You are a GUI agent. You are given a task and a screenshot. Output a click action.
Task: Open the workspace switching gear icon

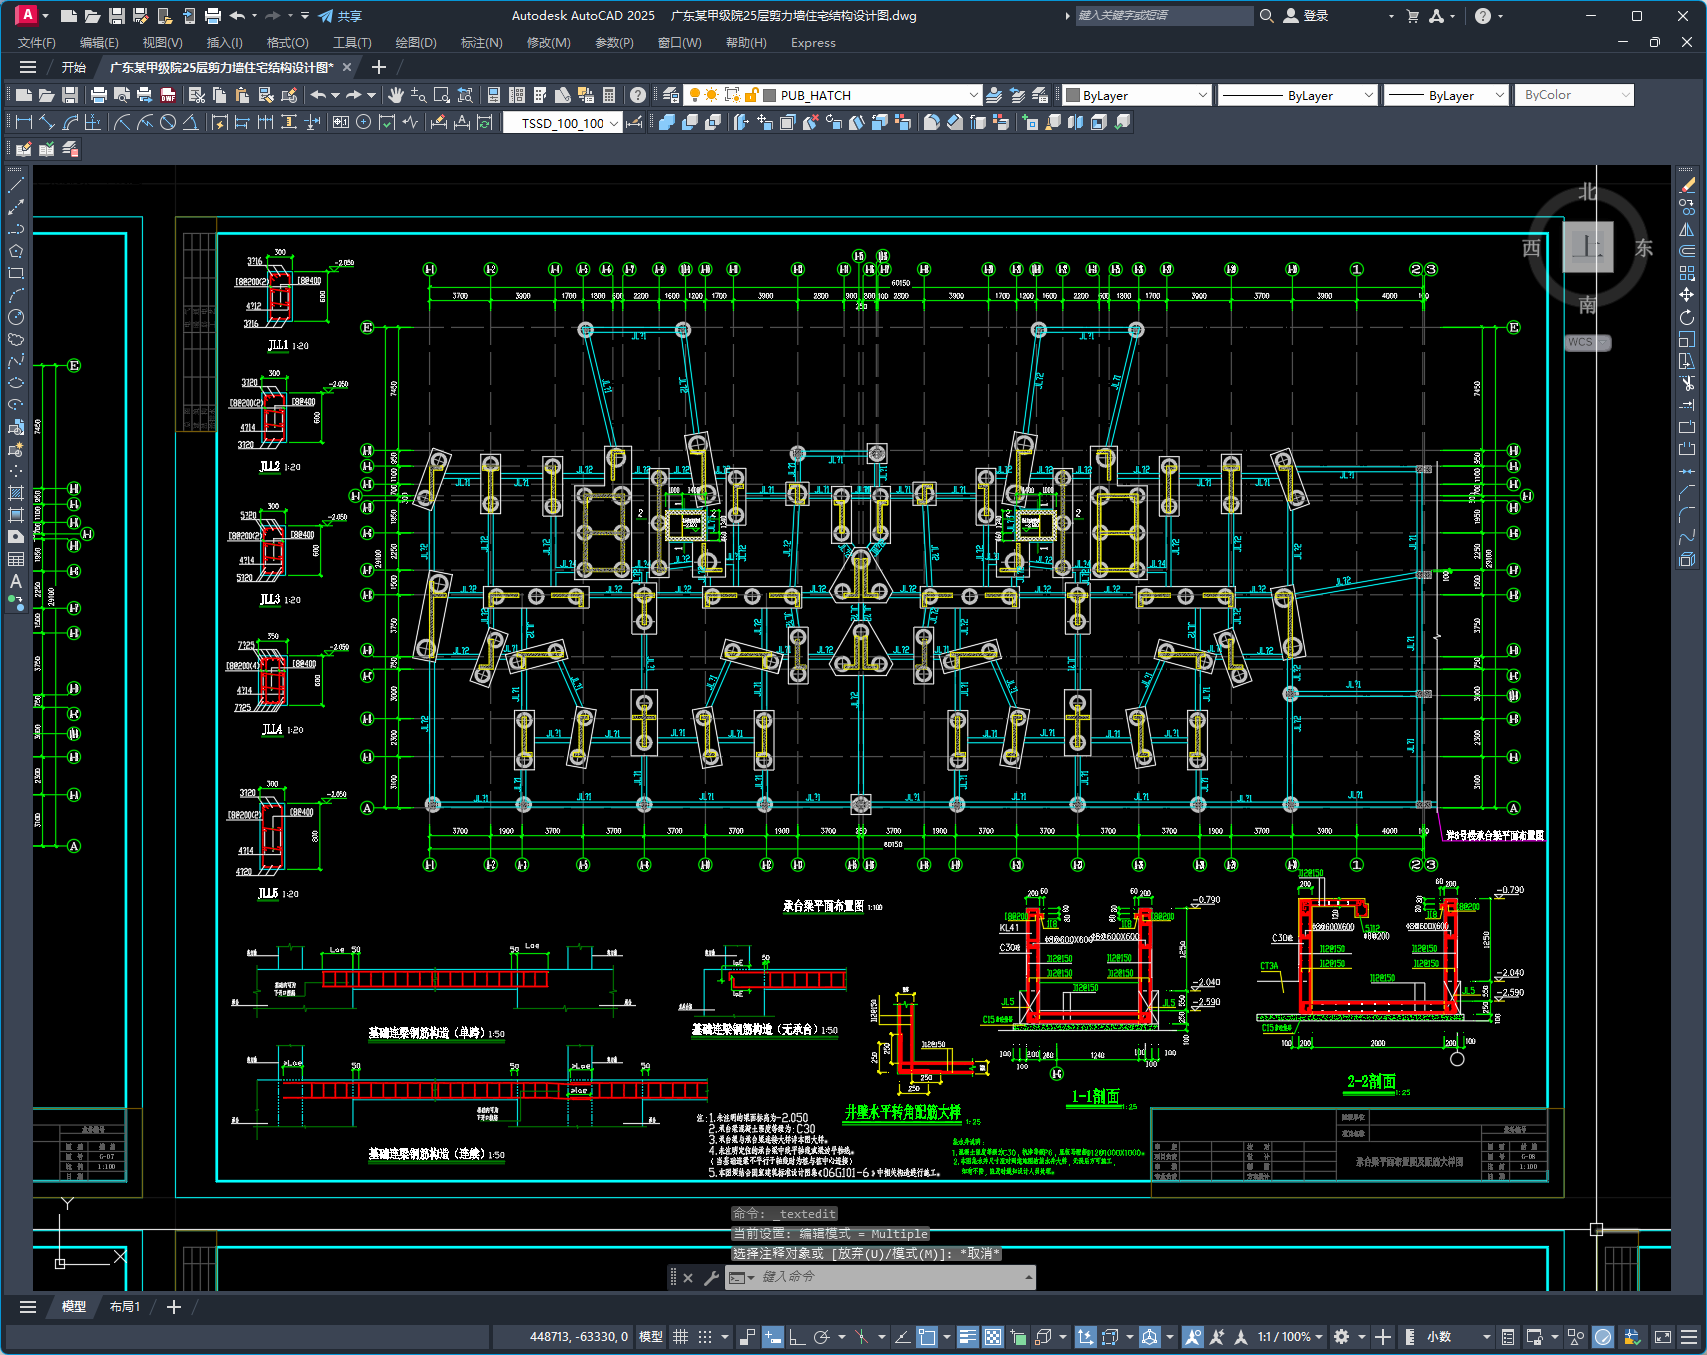(x=1342, y=1337)
